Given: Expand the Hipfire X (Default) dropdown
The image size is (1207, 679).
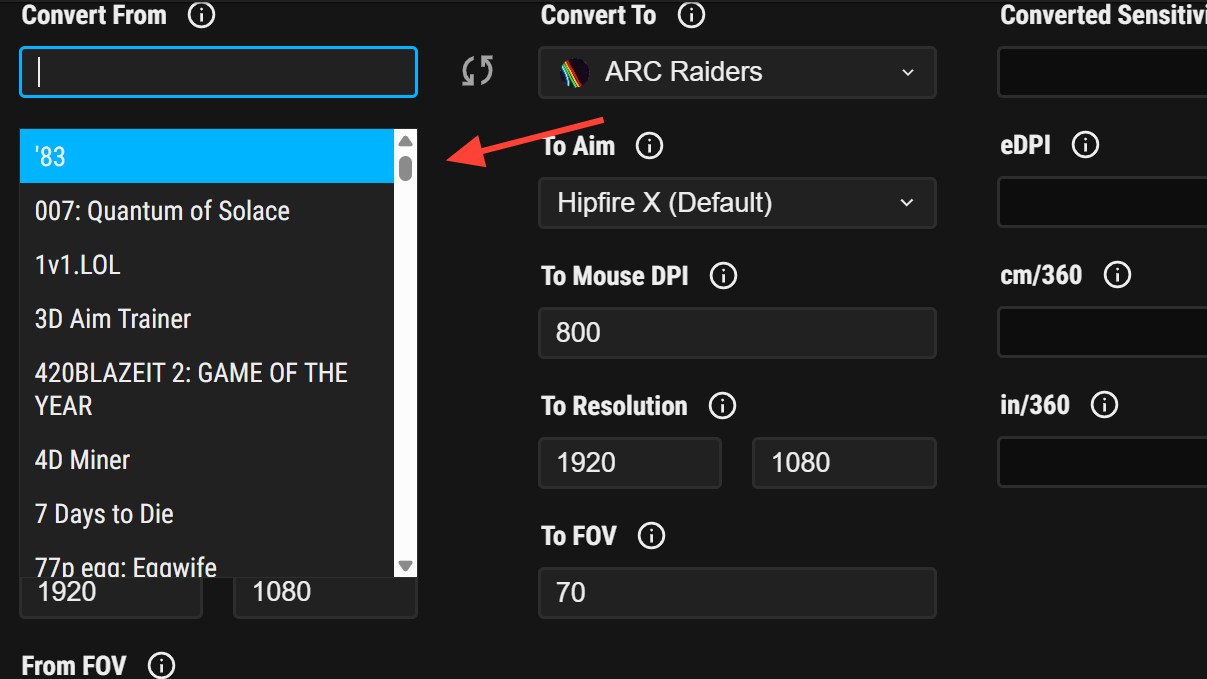Looking at the screenshot, I should 737,203.
